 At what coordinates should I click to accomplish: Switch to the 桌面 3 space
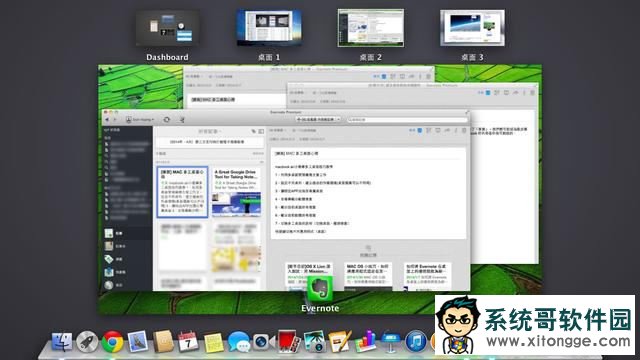click(472, 28)
